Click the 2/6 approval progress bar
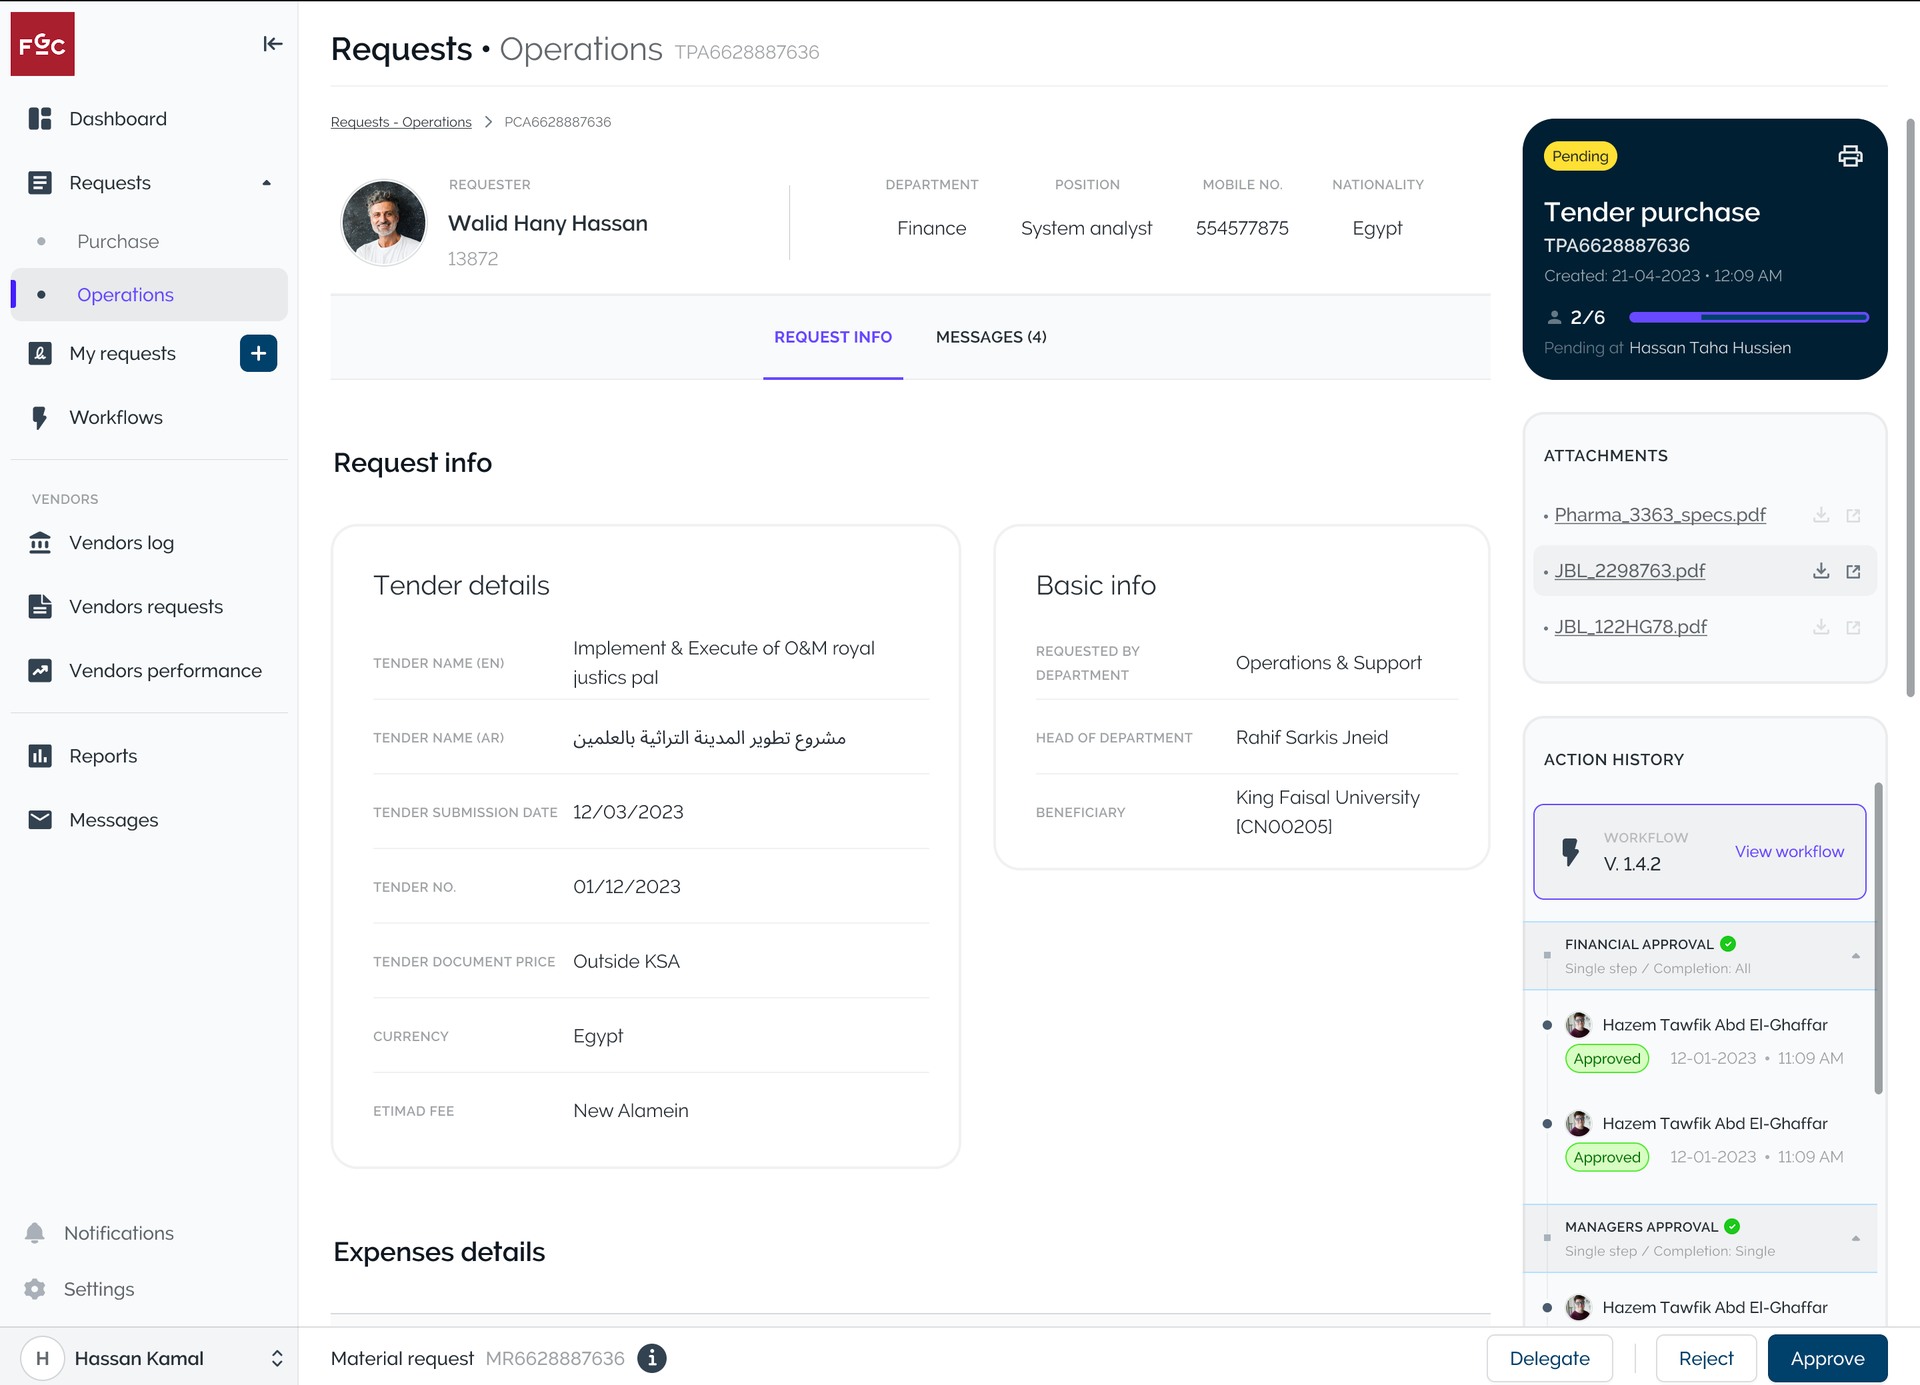1920x1385 pixels. 1748,317
